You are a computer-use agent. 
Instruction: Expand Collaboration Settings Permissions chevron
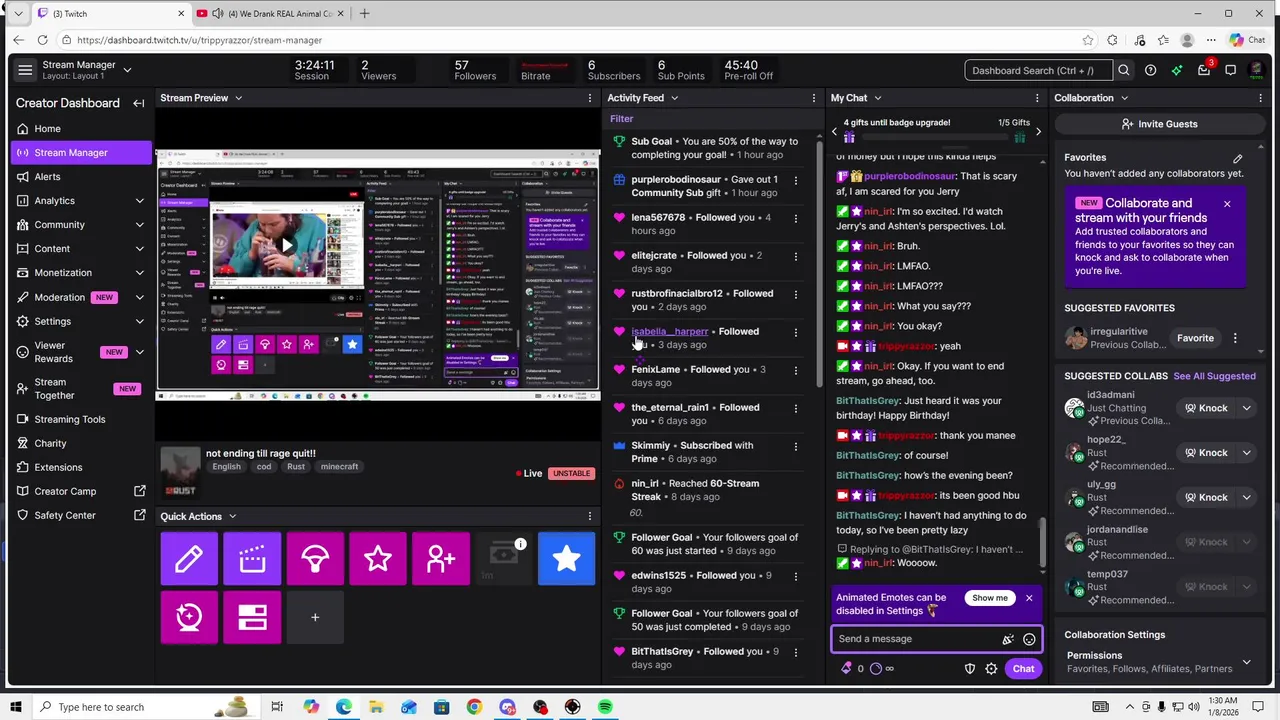[x=1246, y=662]
